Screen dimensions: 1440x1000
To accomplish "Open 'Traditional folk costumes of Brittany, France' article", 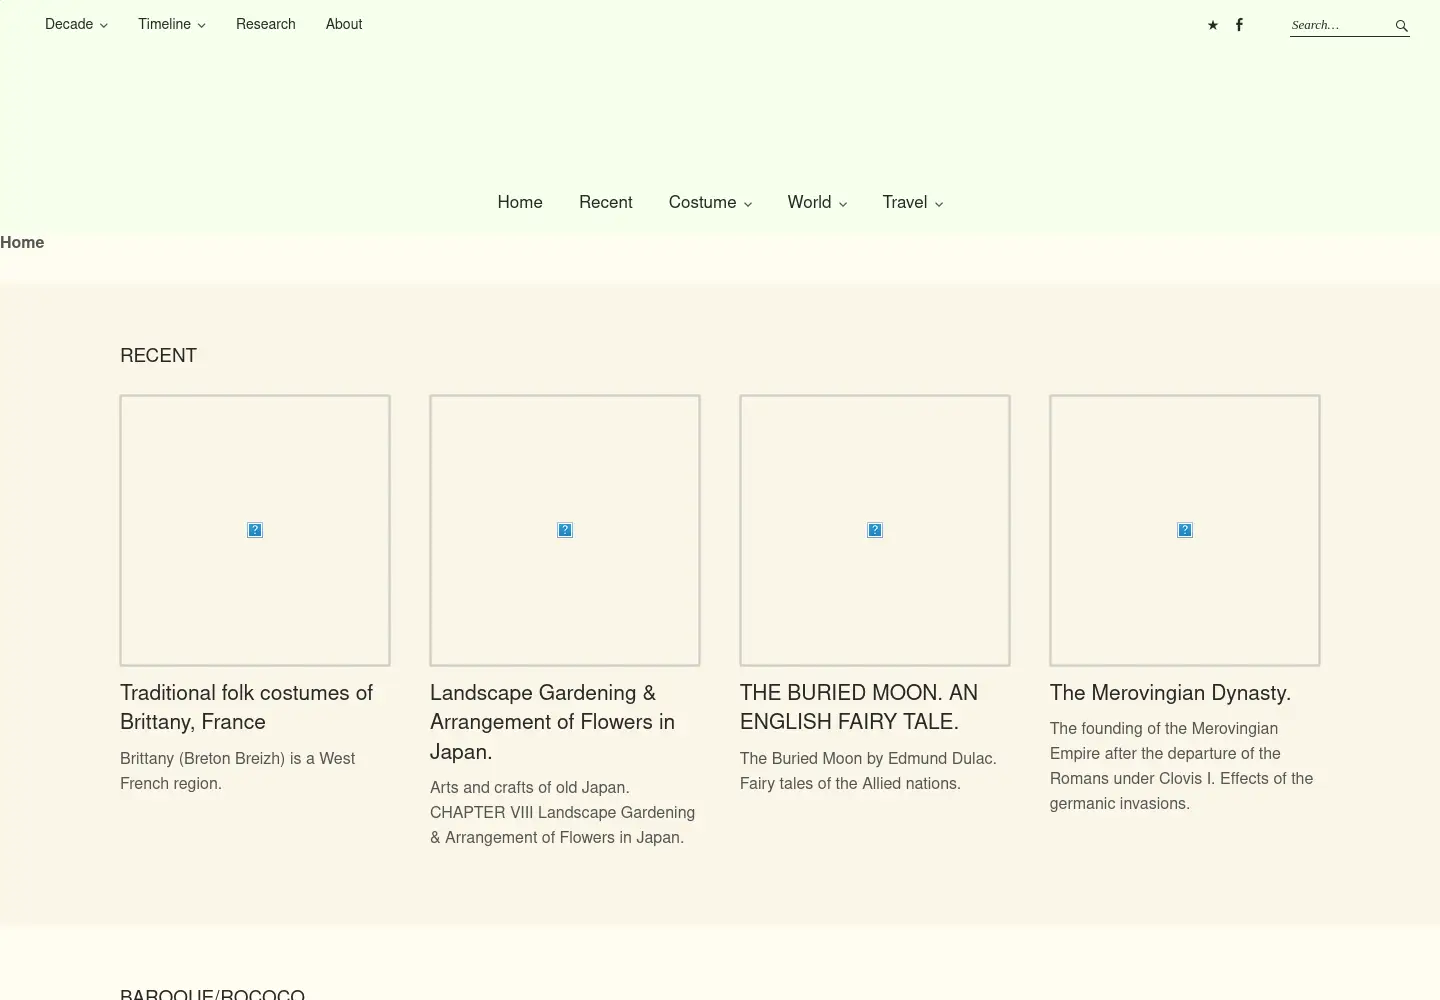I will tap(246, 707).
